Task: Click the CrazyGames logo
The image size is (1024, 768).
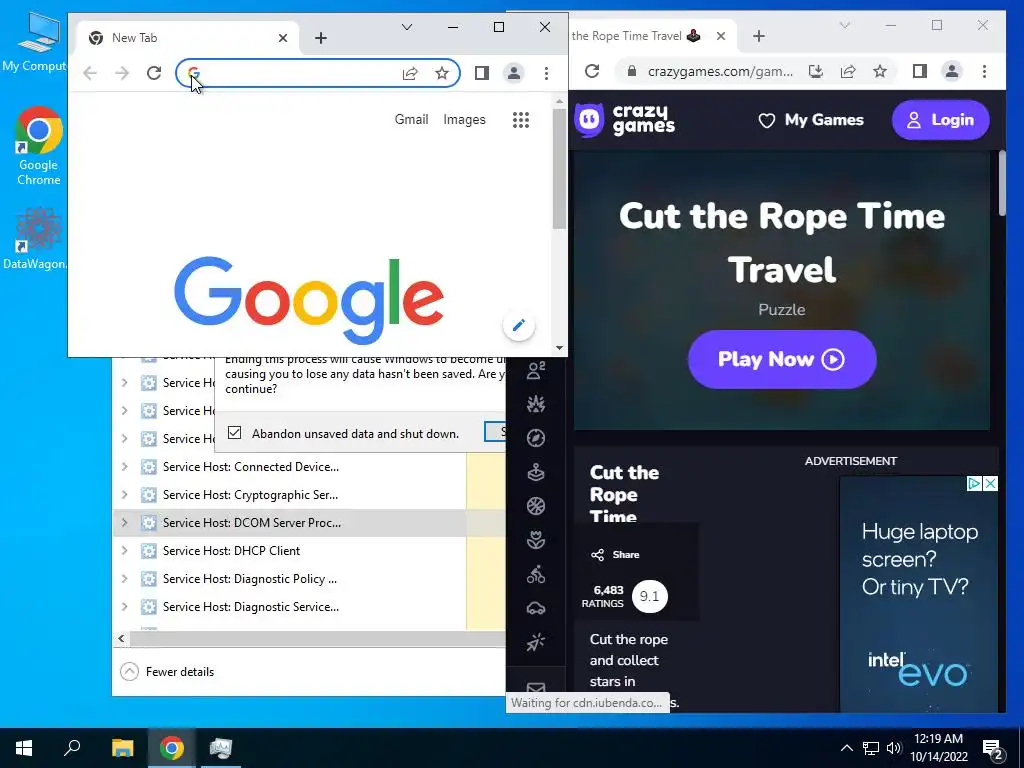Action: click(x=624, y=120)
